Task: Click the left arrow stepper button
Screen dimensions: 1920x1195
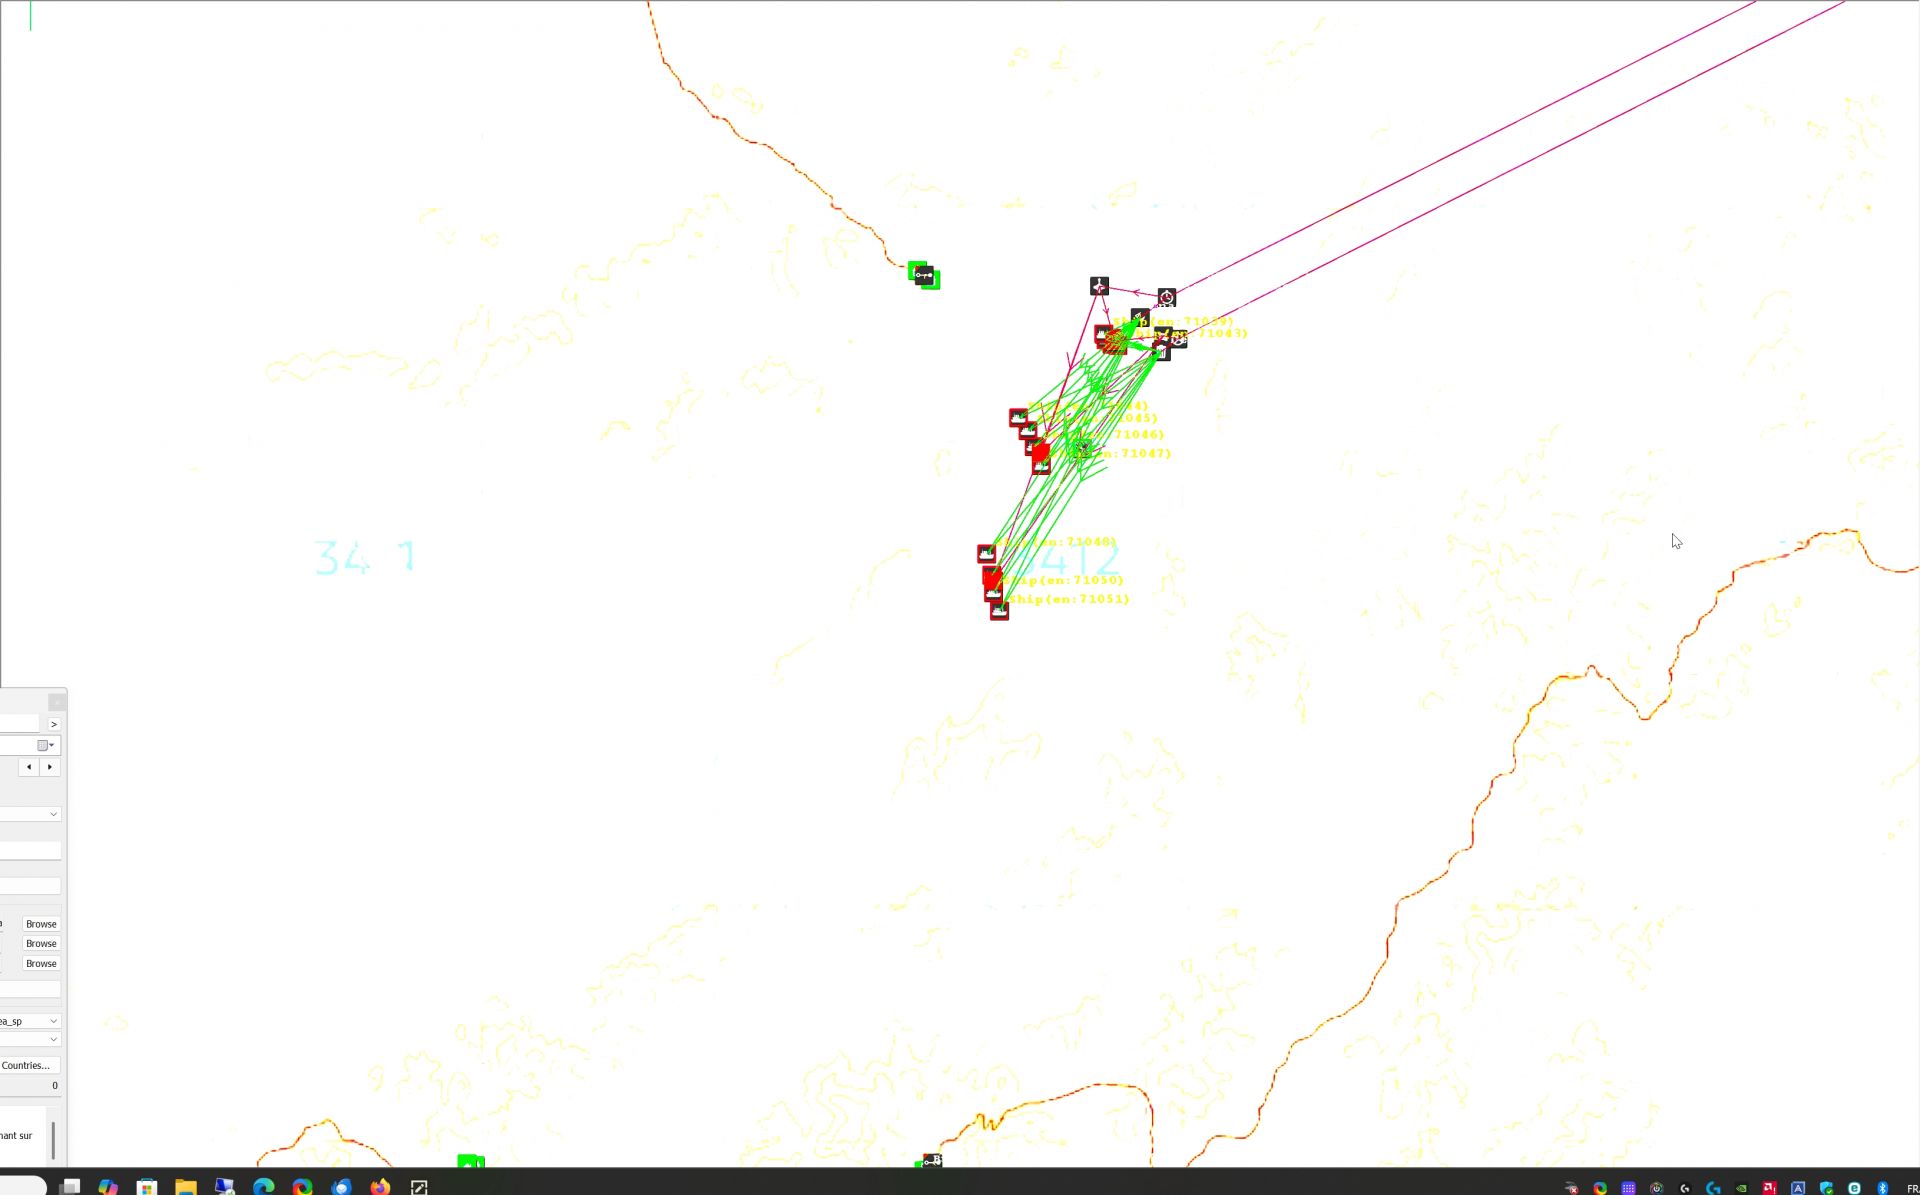Action: click(x=29, y=767)
